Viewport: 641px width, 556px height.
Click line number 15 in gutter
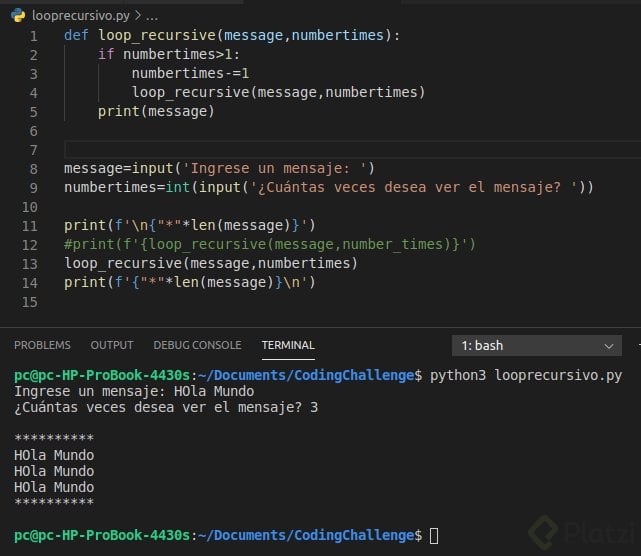[29, 302]
